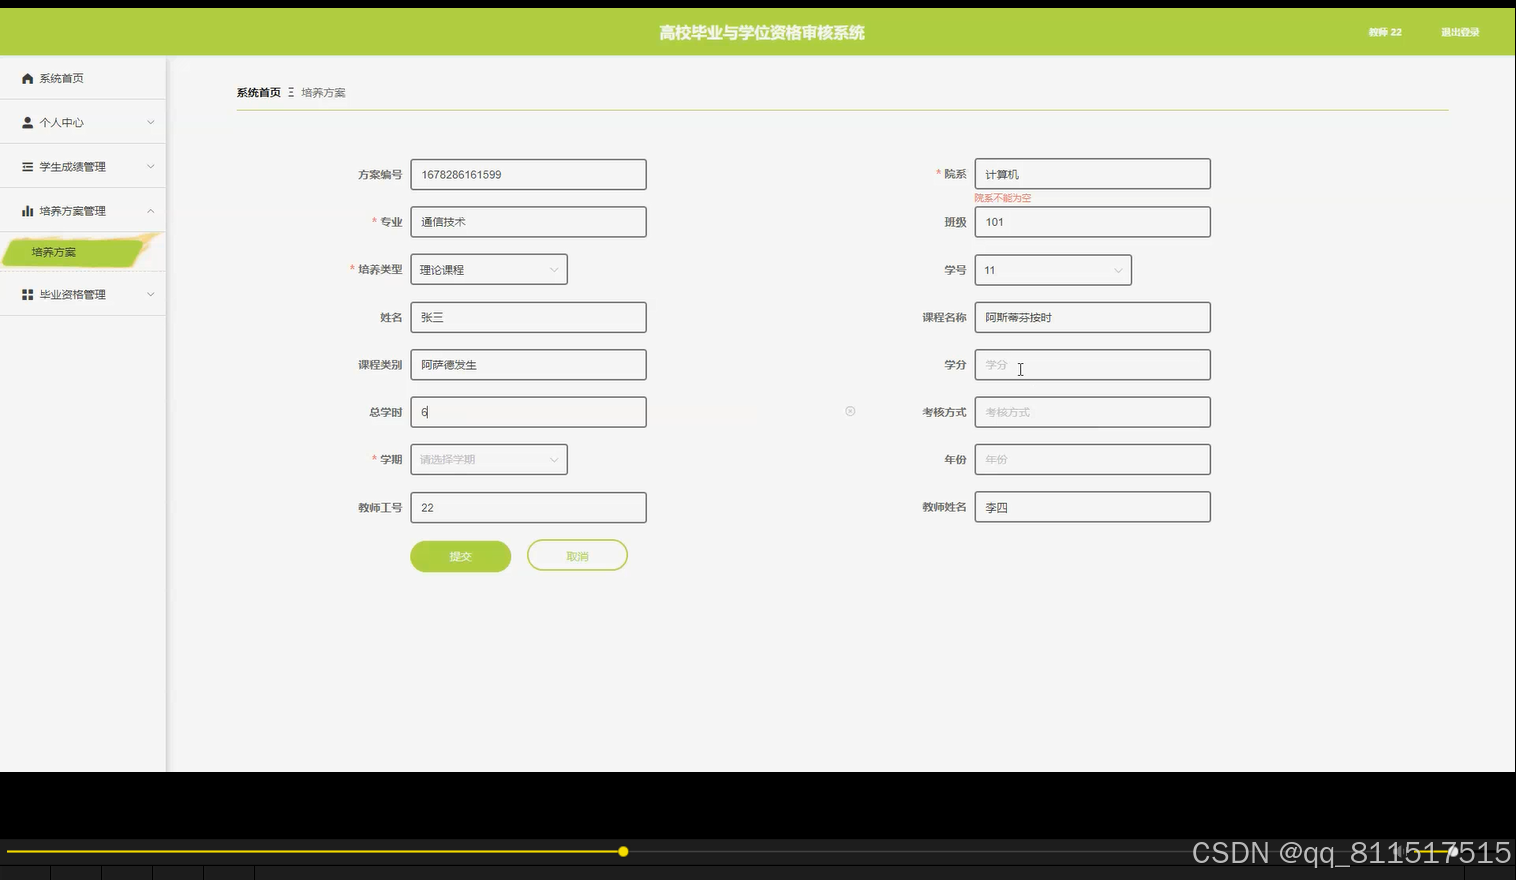This screenshot has height=880, width=1516.
Task: Click the 提交 submit button
Action: click(x=460, y=556)
